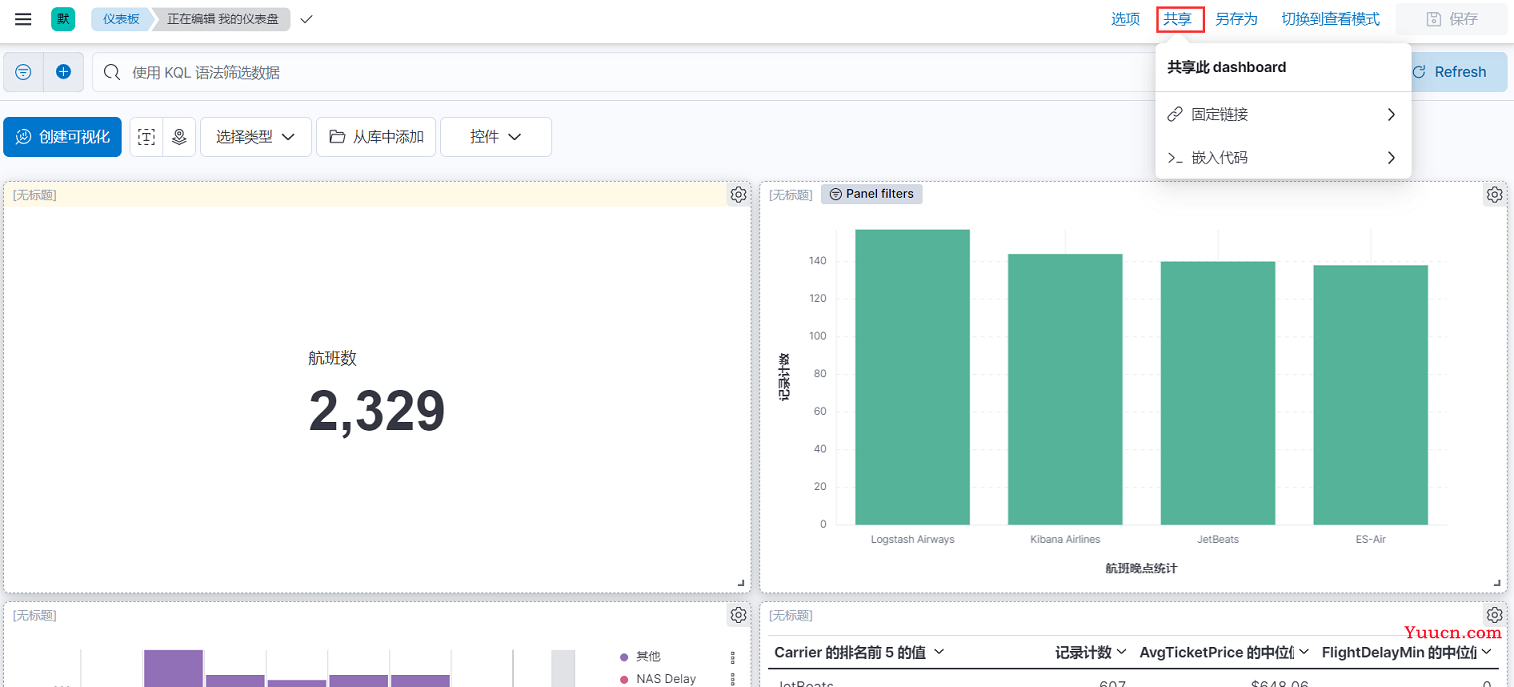Expand 固定链接 submenu chevron
The height and width of the screenshot is (687, 1514).
click(x=1391, y=115)
